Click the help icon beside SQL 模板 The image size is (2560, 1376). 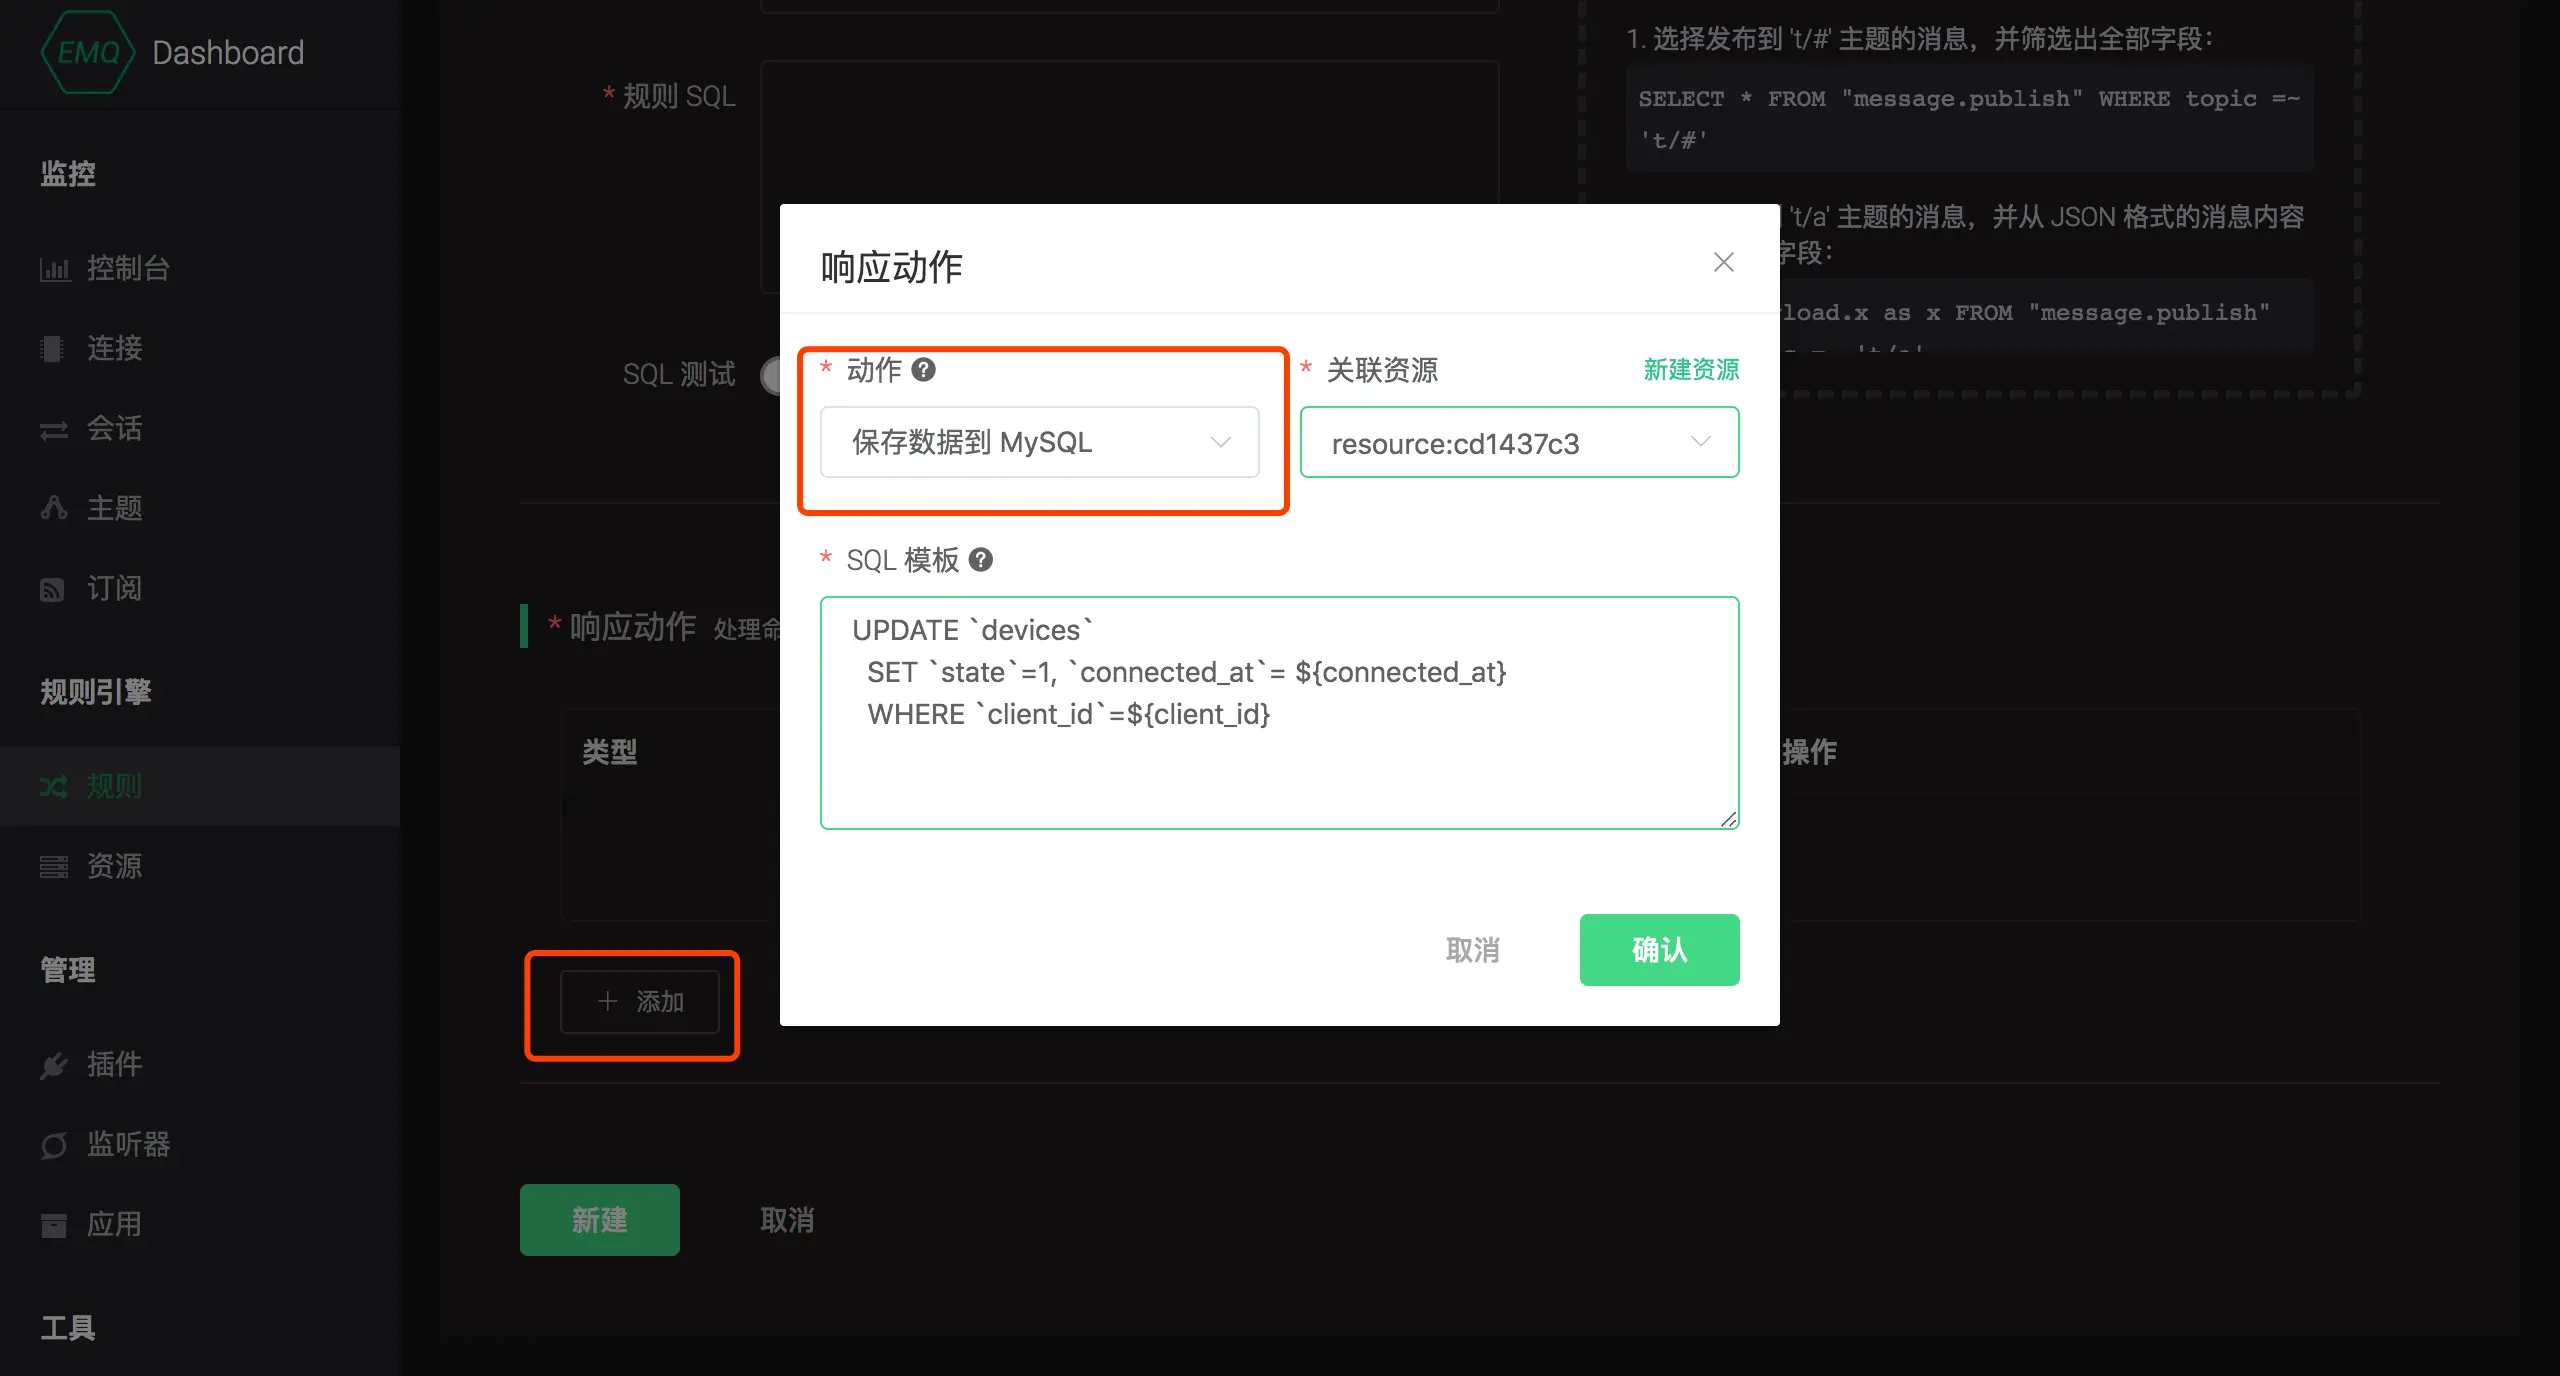(x=981, y=560)
